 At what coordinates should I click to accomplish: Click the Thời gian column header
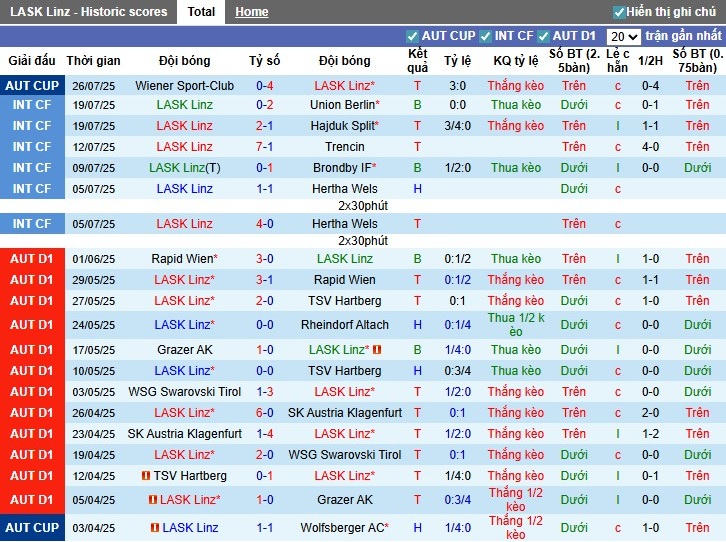coord(93,61)
